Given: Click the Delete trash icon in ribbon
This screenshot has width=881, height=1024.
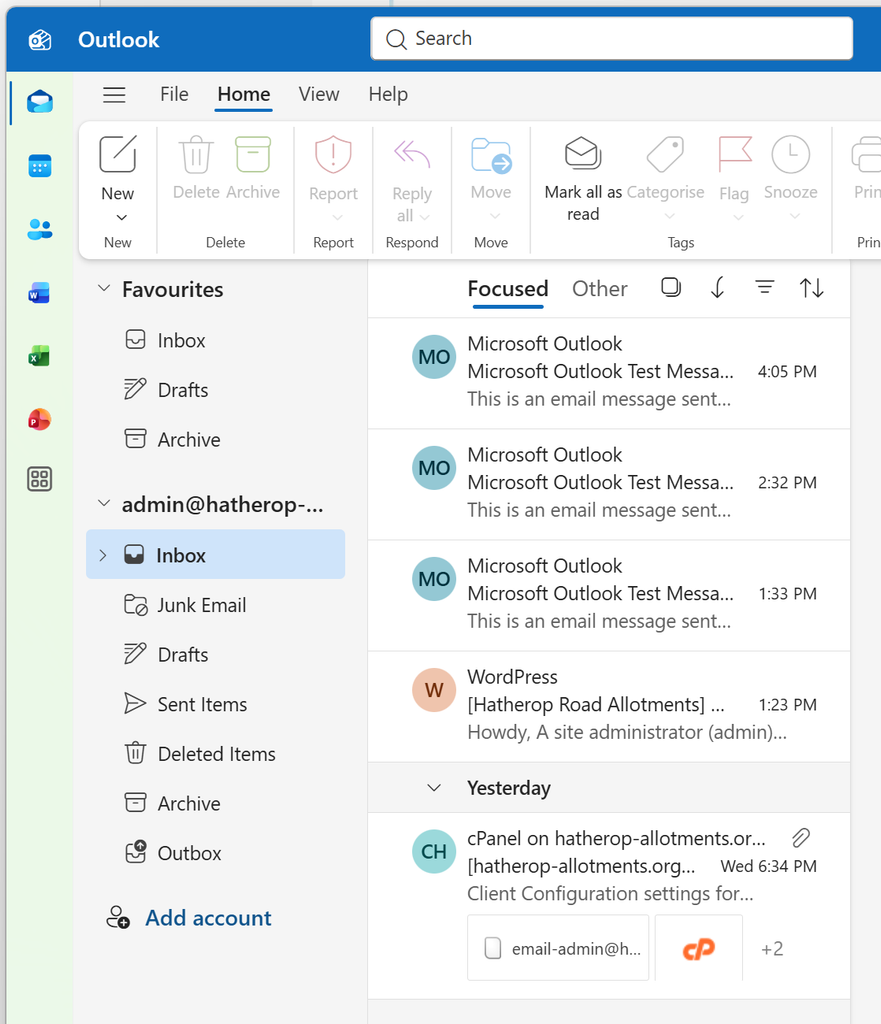Looking at the screenshot, I should click(x=196, y=154).
